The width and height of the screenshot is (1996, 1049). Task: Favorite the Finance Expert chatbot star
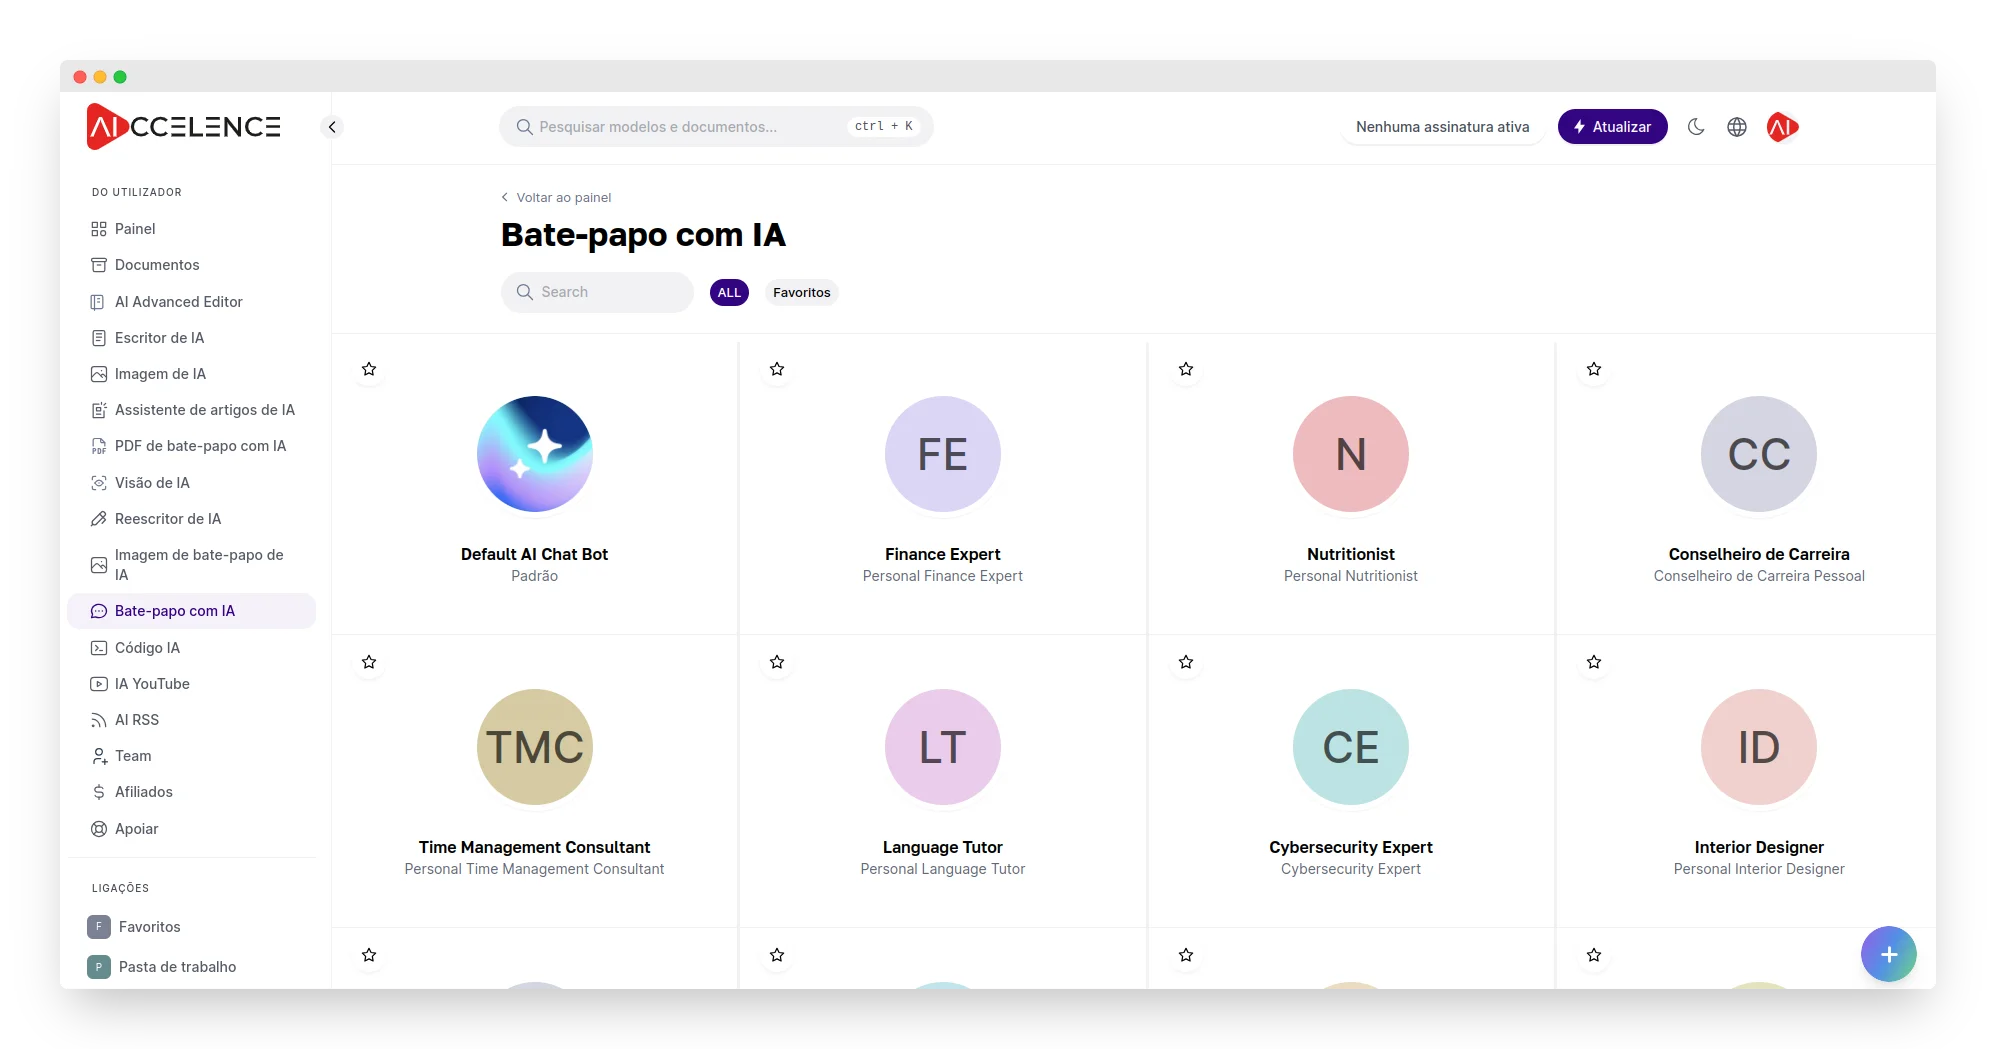[x=777, y=369]
